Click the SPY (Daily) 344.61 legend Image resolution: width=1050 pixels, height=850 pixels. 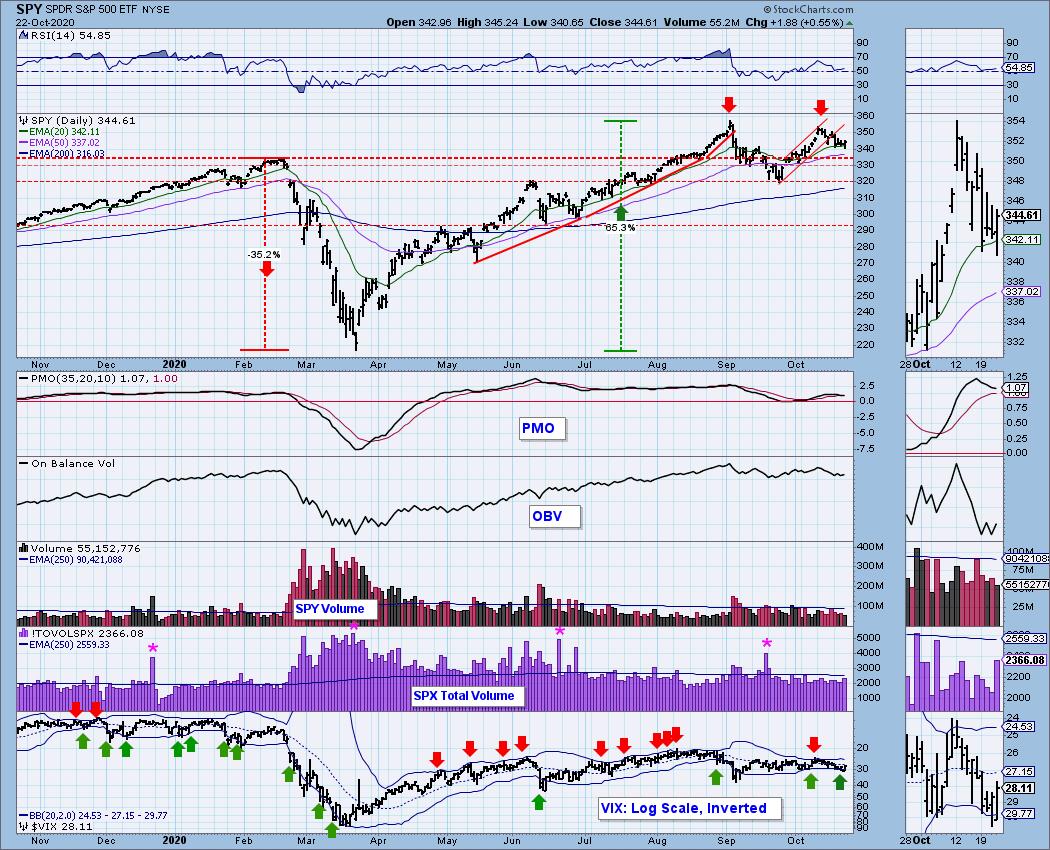point(83,121)
